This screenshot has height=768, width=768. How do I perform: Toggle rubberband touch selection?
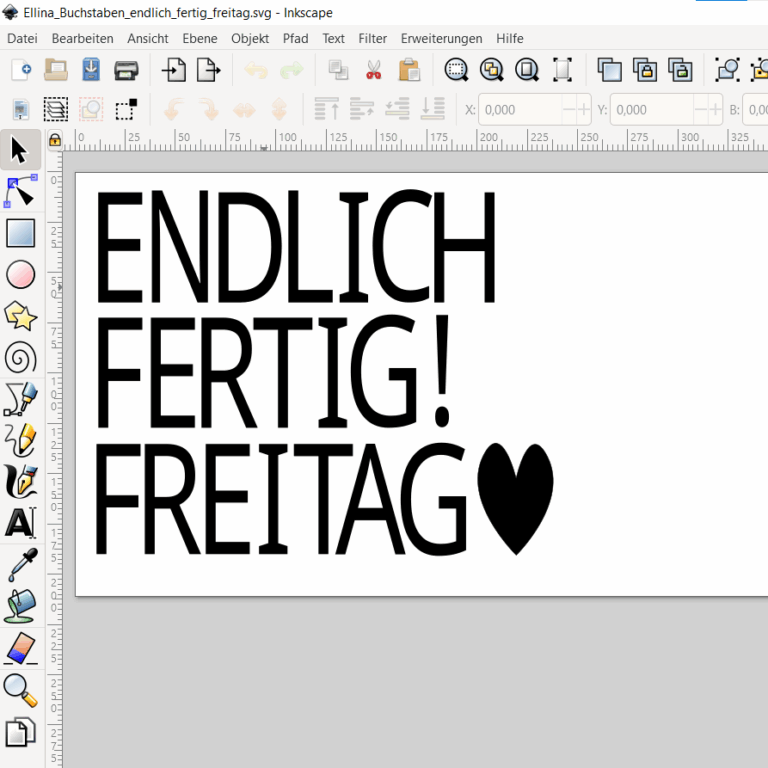(126, 109)
